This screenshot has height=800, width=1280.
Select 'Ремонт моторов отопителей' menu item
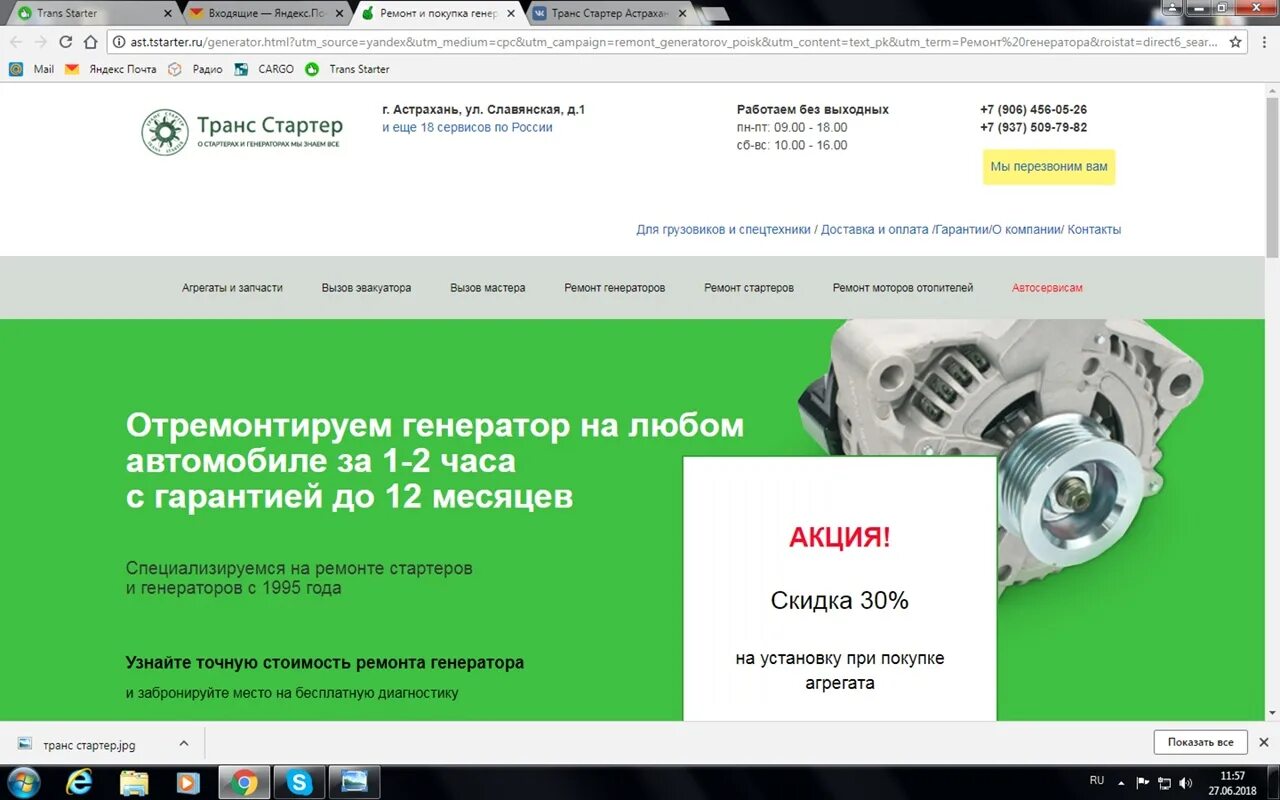coord(902,287)
